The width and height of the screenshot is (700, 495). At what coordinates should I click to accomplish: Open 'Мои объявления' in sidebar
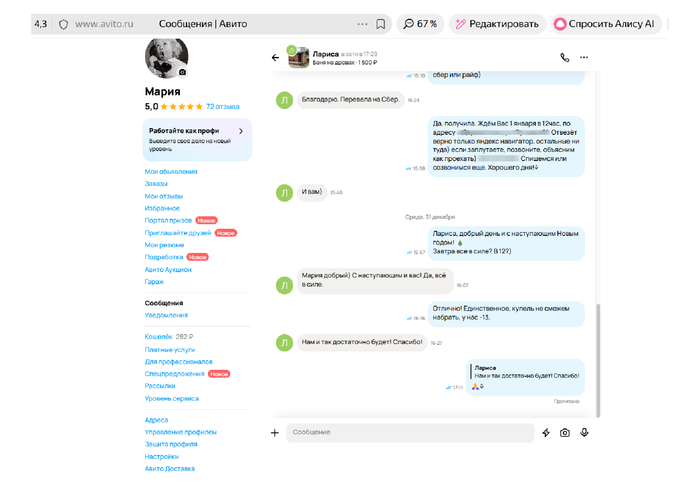point(171,171)
